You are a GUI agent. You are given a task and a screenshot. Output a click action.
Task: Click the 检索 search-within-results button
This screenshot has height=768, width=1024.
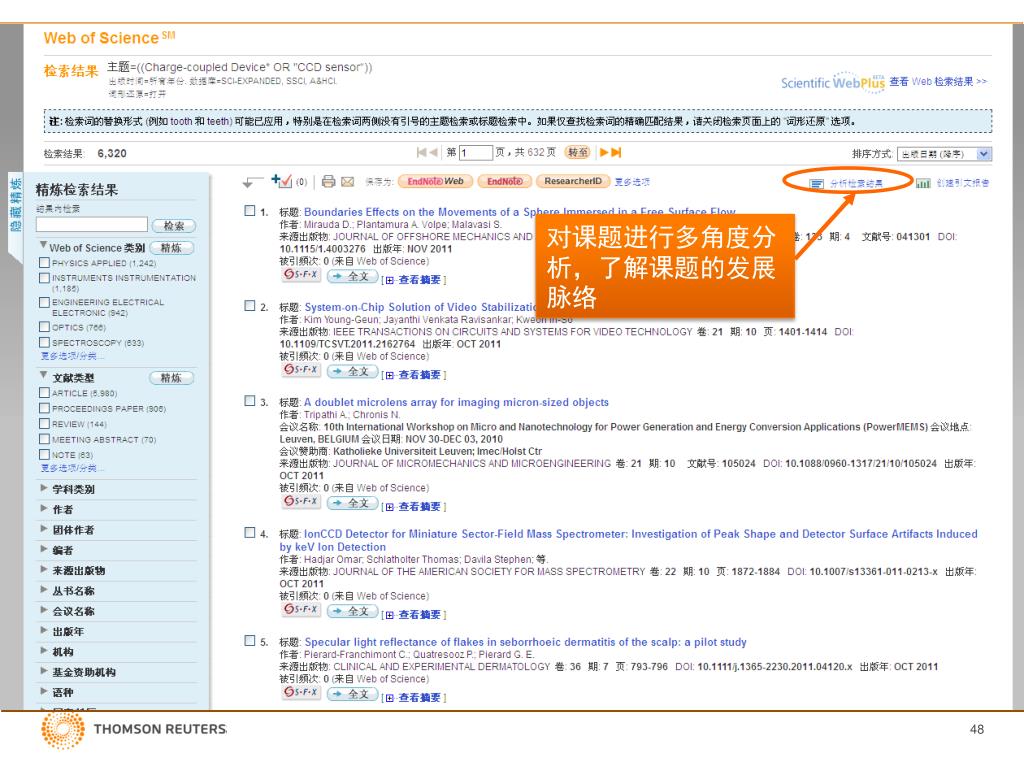174,226
